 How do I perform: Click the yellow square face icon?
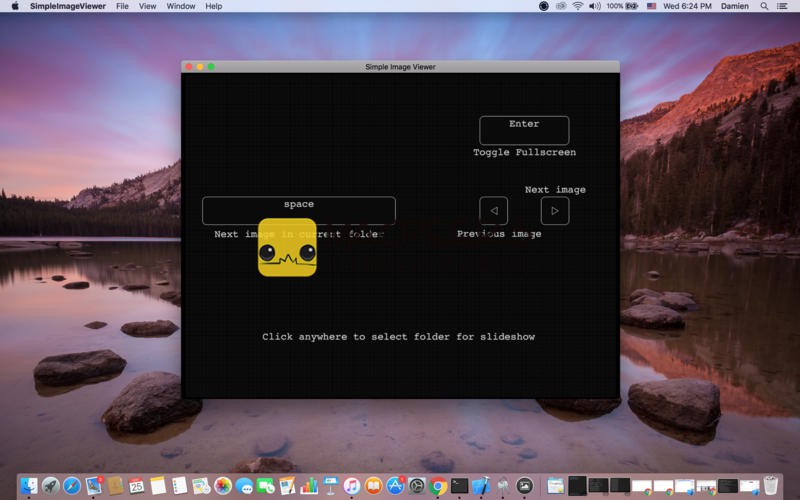pos(287,248)
